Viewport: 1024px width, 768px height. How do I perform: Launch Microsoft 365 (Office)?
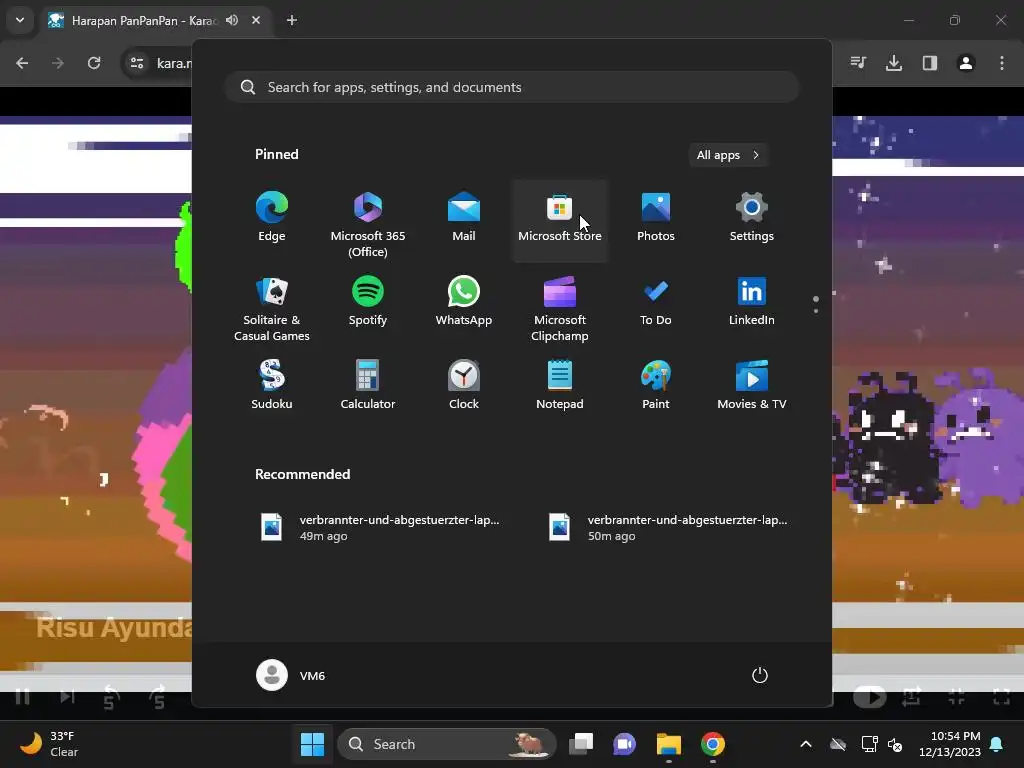point(368,223)
